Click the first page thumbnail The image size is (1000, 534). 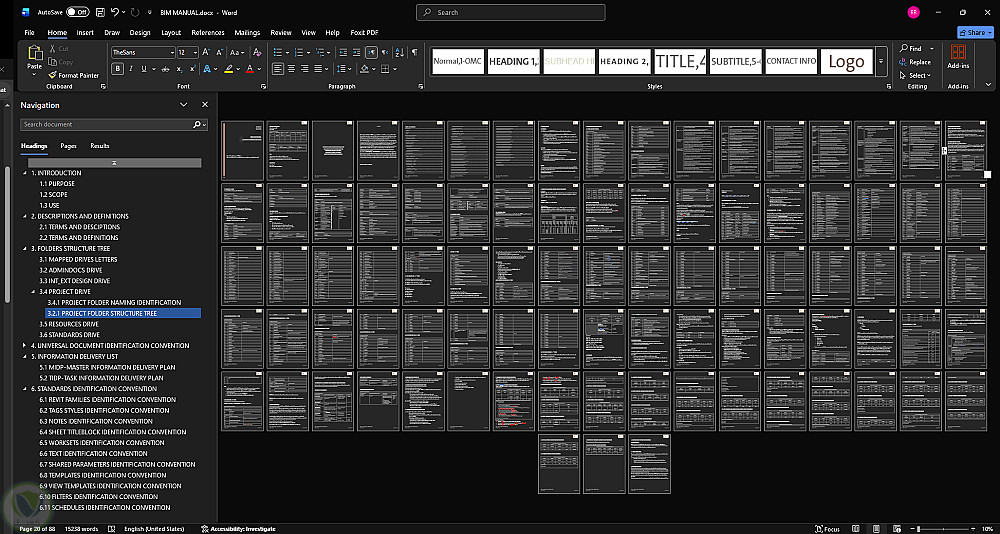point(242,151)
